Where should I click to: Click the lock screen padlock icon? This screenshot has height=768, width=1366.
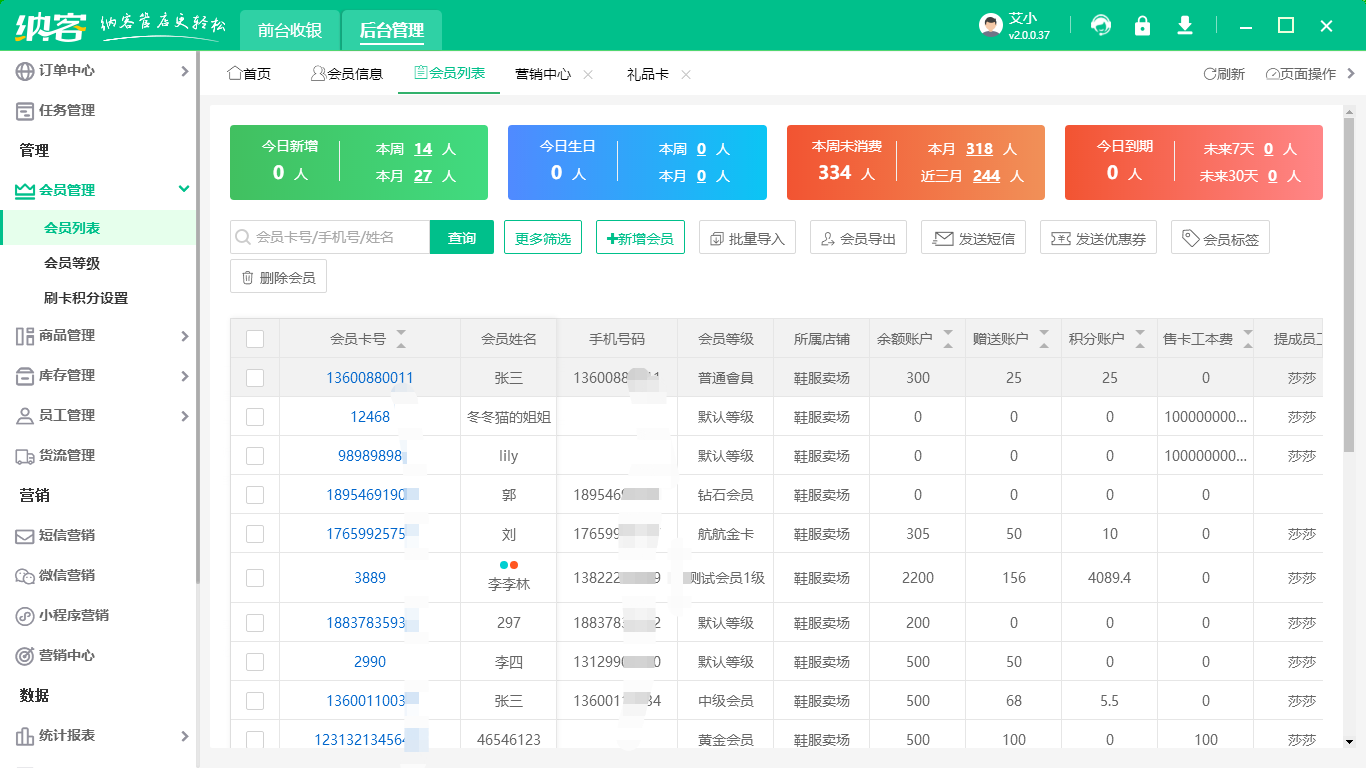coord(1142,26)
